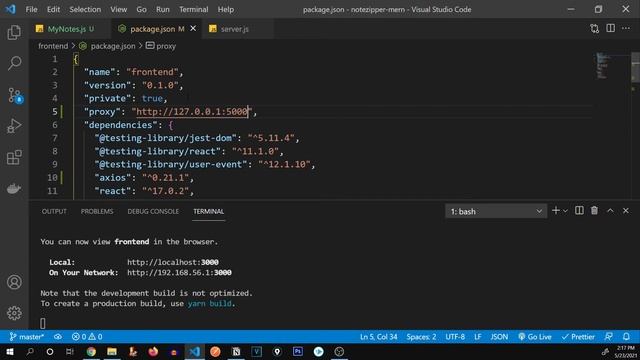Open the terminal selector '1: bash' dropdown
Screen dimensions: 640x360
[x=496, y=211]
